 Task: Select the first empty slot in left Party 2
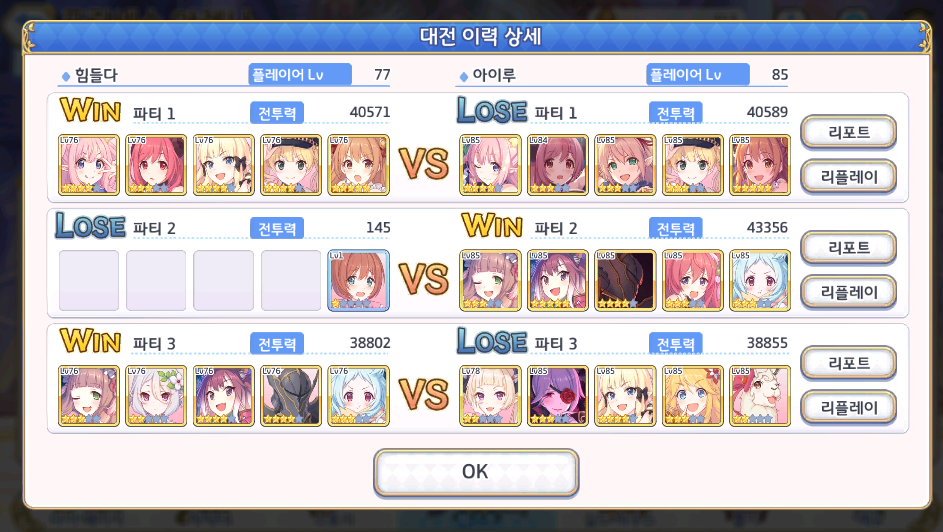(88, 281)
